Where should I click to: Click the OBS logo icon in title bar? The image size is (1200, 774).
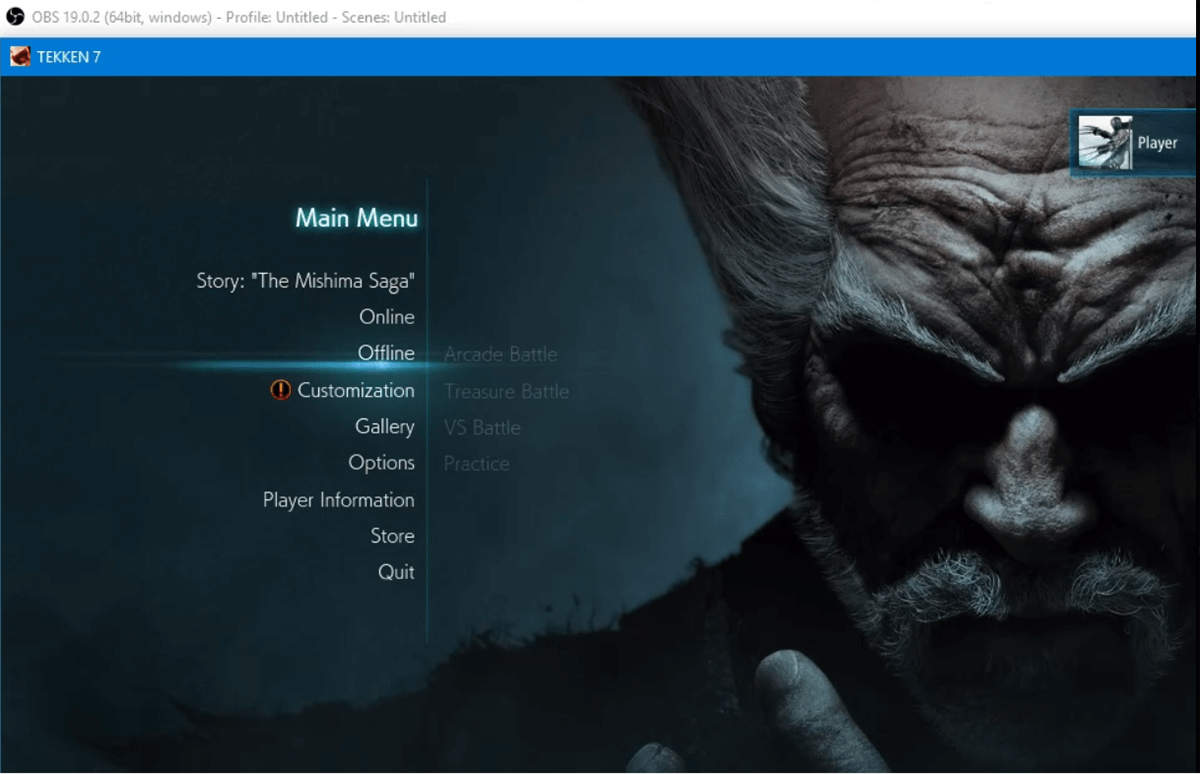[x=16, y=16]
